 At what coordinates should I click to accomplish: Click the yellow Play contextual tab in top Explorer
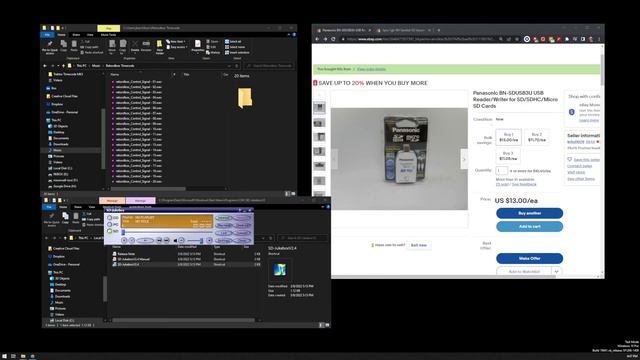(109, 28)
